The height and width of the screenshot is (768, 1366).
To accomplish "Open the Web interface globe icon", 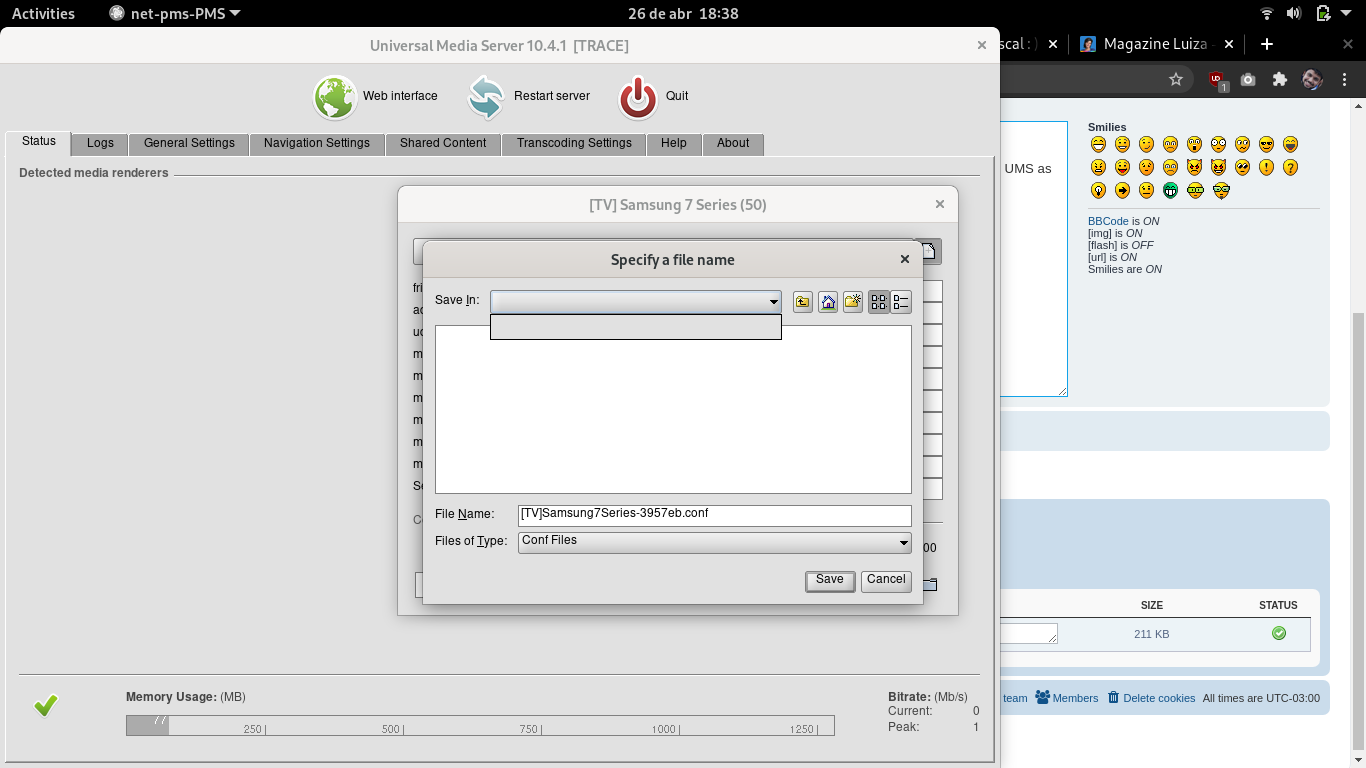I will click(335, 97).
